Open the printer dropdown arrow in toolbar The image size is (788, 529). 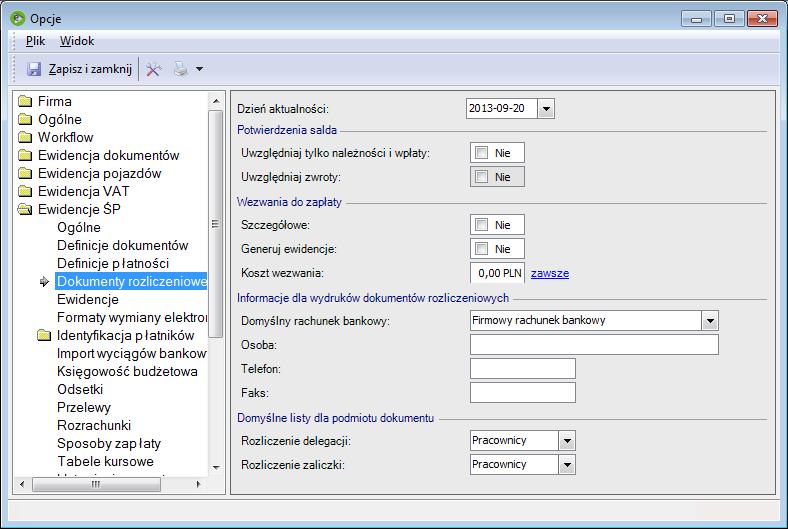pos(200,69)
